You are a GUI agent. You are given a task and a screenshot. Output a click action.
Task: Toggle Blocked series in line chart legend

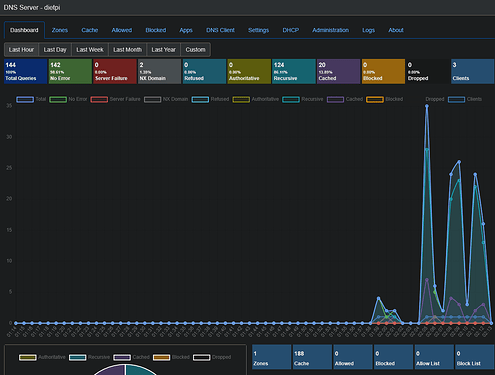(x=385, y=99)
